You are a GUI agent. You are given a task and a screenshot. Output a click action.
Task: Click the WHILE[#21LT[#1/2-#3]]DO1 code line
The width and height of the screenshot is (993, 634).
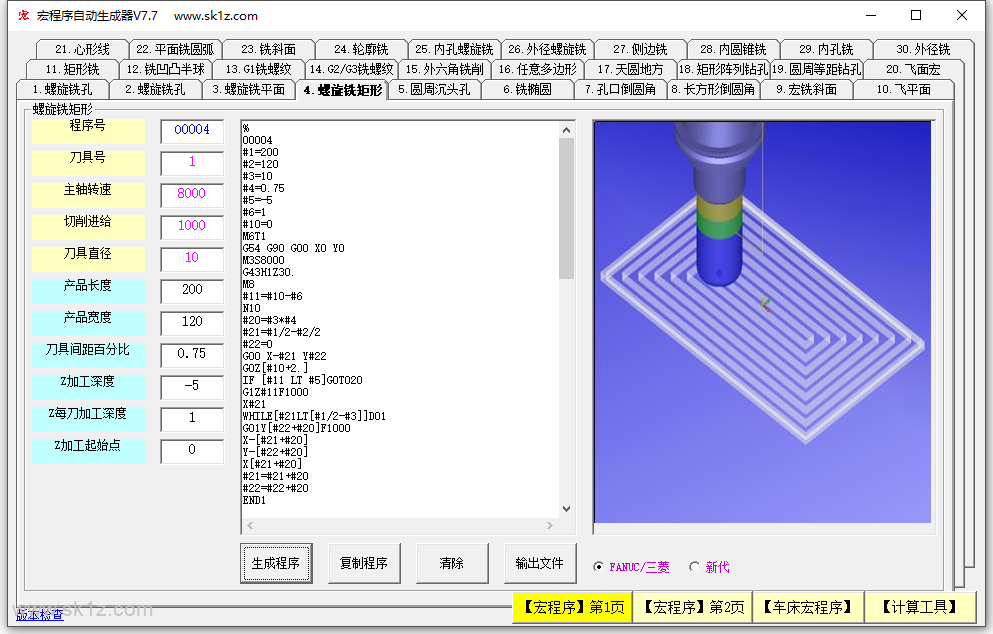coord(314,416)
